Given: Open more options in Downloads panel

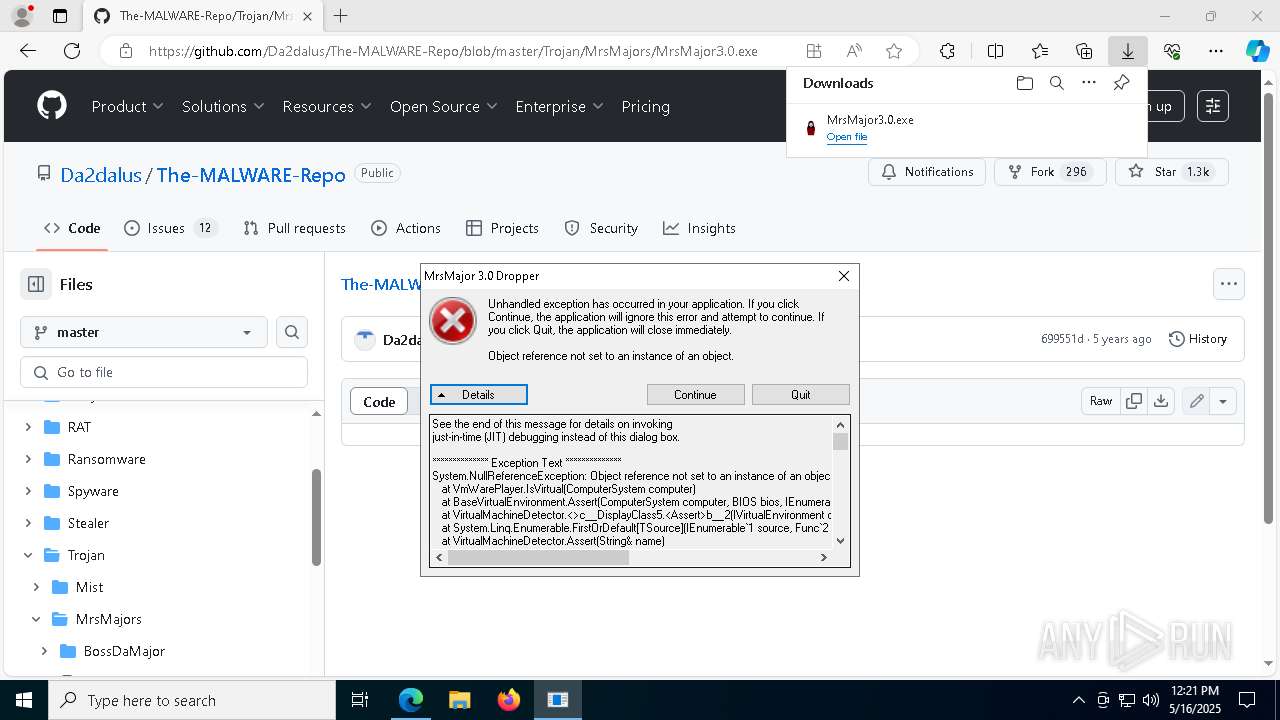Looking at the screenshot, I should [1089, 83].
